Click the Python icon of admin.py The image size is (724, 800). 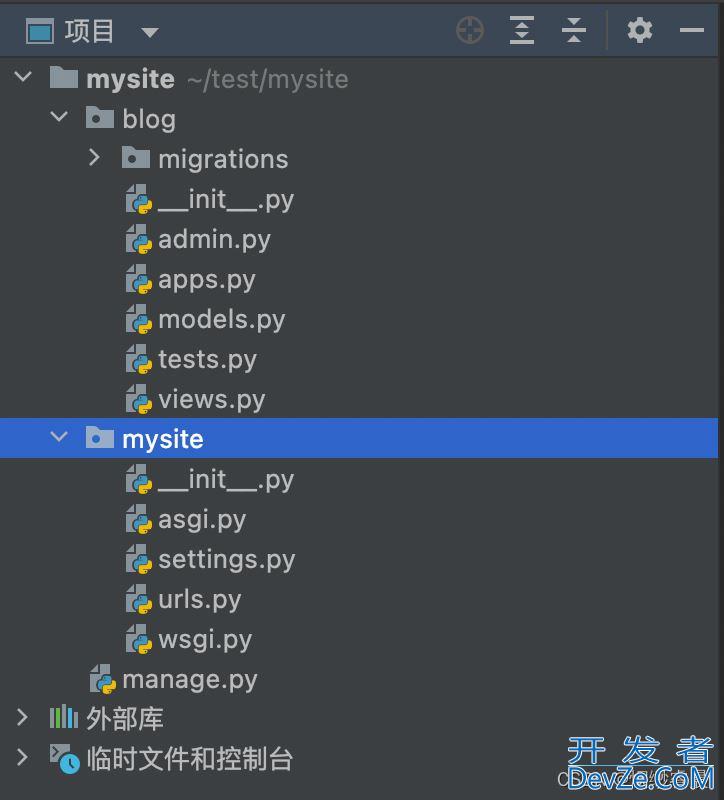pos(139,239)
